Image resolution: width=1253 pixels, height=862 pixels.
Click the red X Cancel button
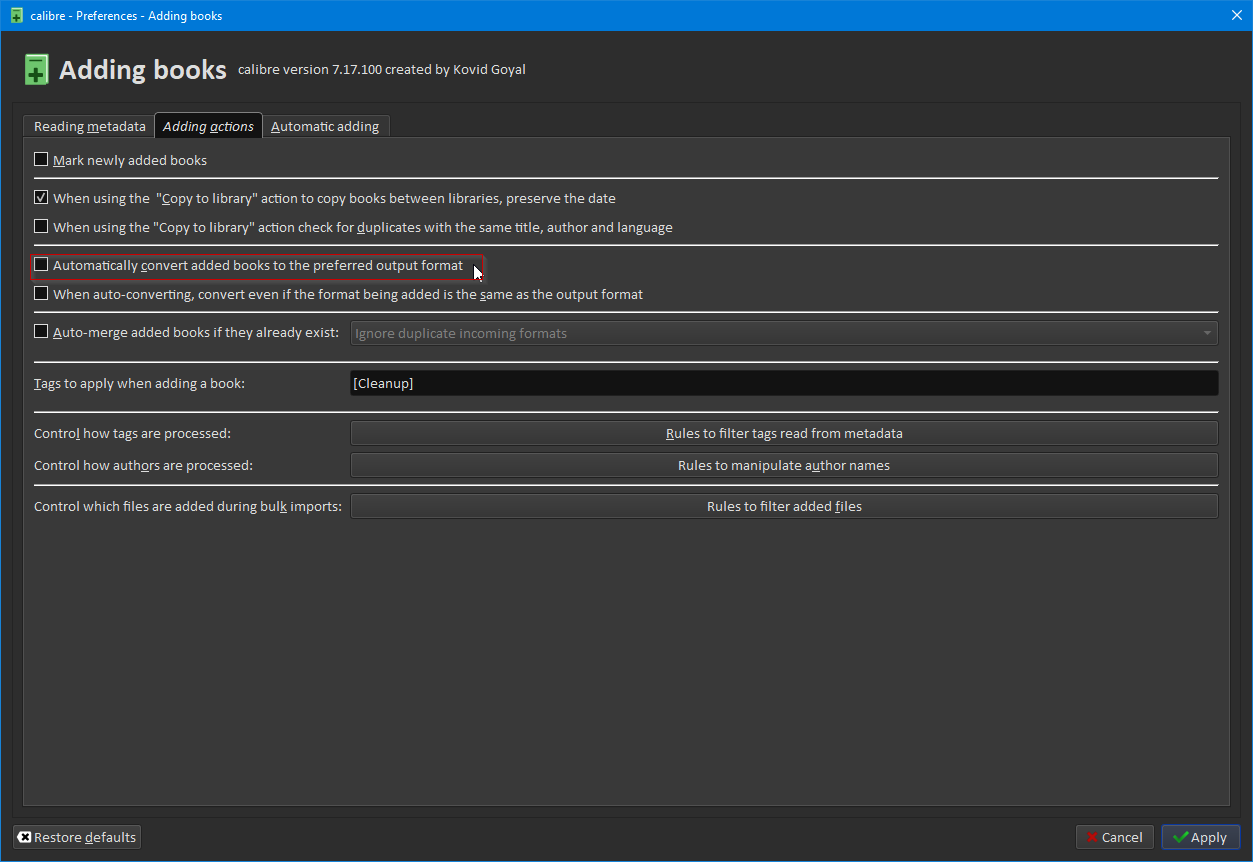1115,837
